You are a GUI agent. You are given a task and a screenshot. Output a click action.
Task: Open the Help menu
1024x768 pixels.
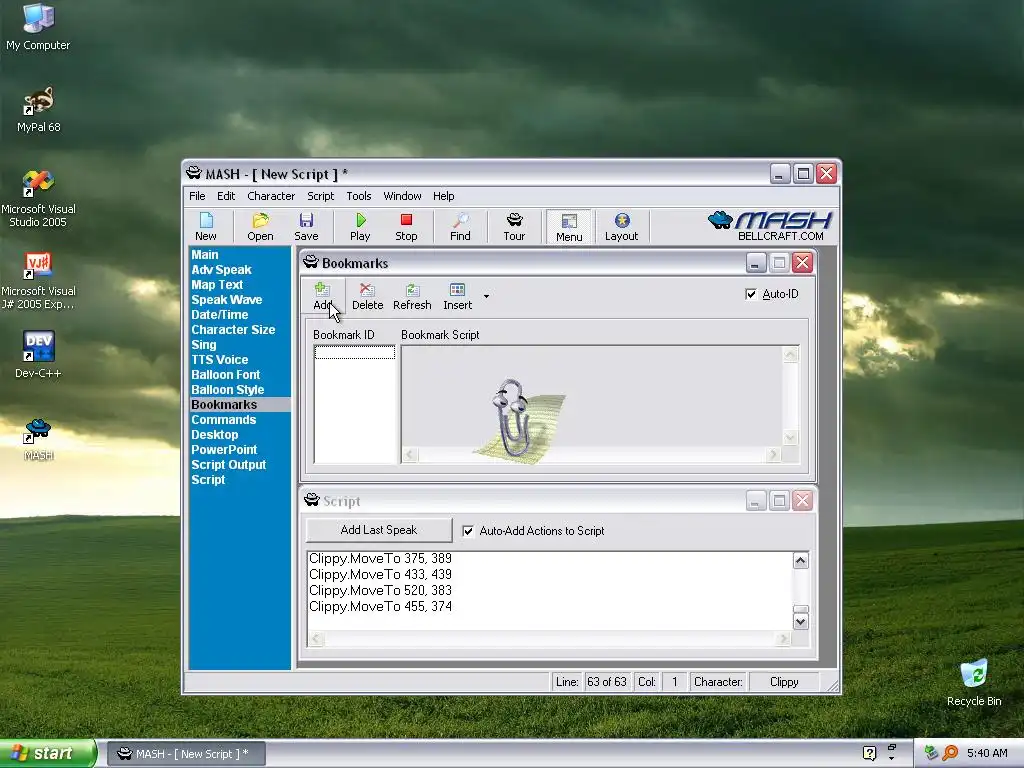pos(443,196)
